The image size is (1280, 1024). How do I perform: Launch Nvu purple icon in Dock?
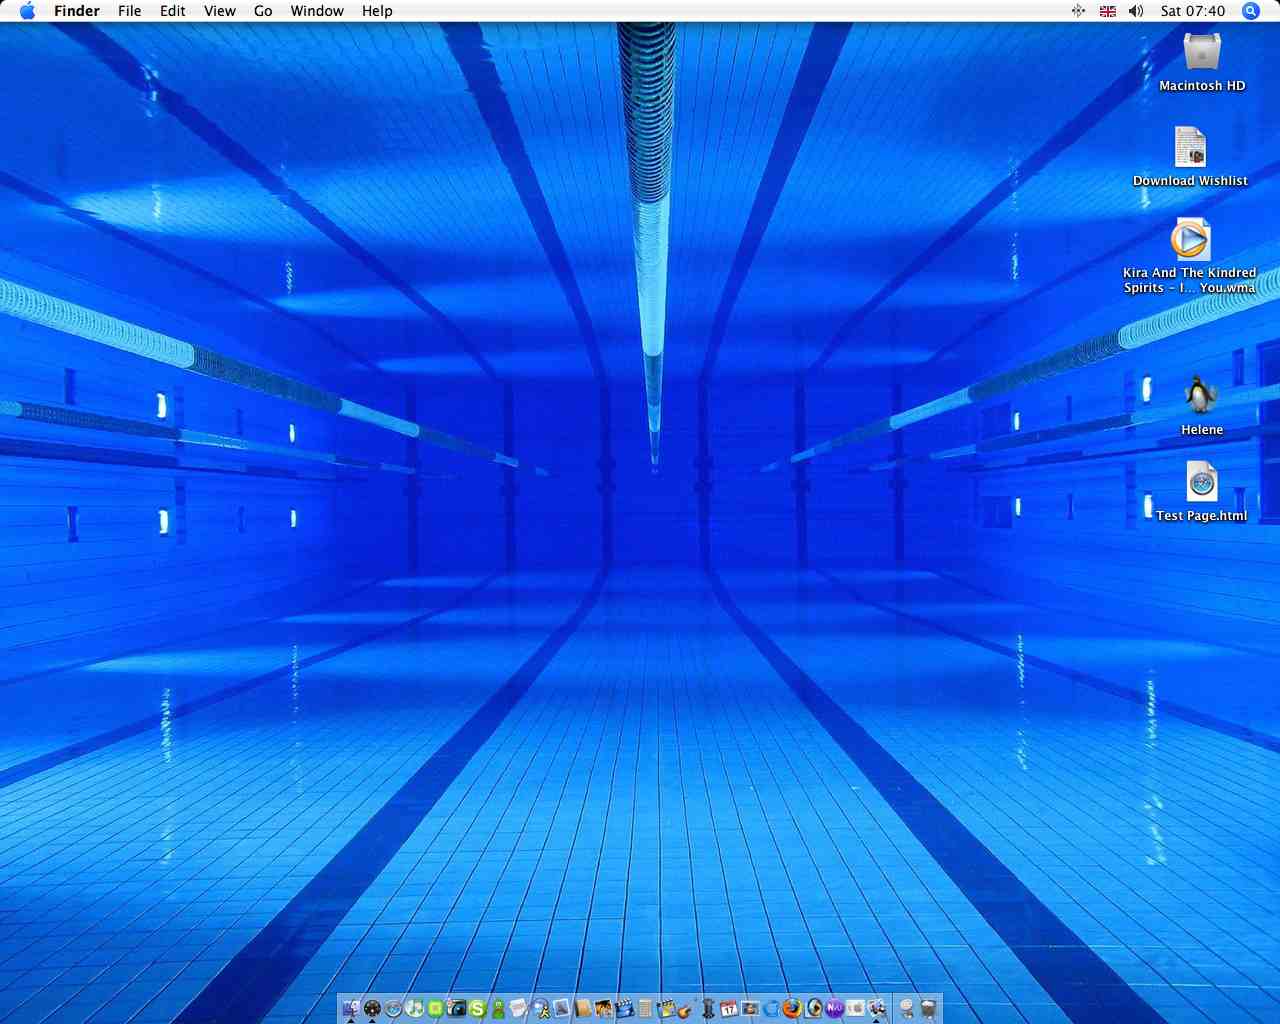834,1008
